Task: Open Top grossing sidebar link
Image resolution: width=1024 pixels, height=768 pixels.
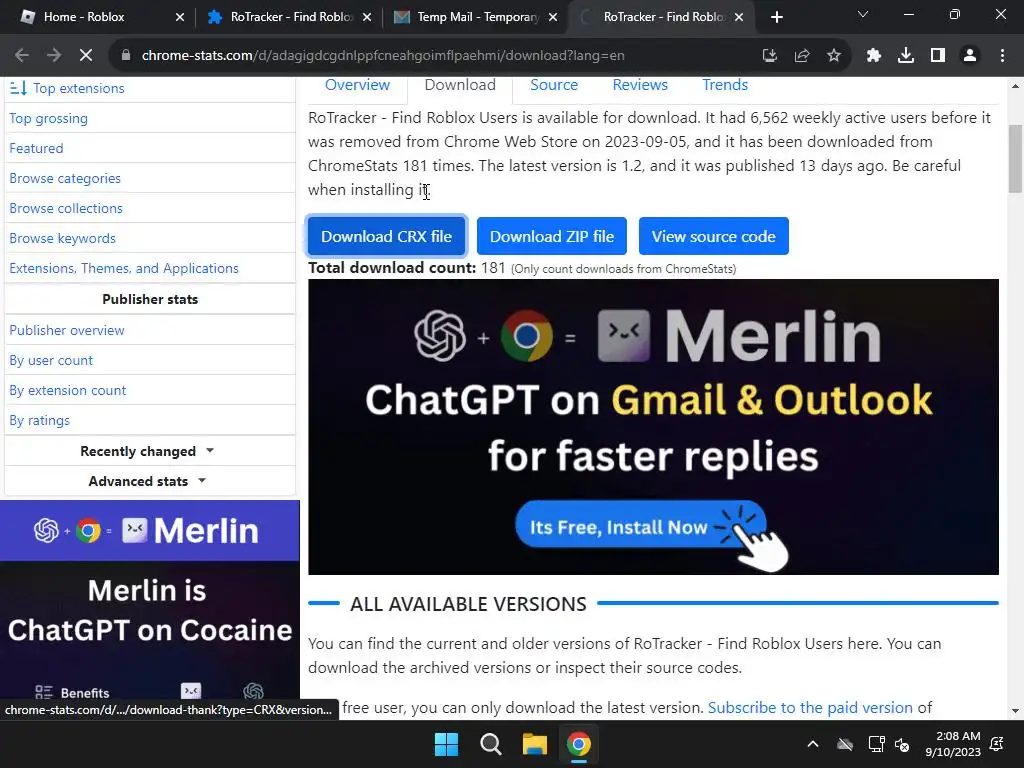Action: (48, 118)
